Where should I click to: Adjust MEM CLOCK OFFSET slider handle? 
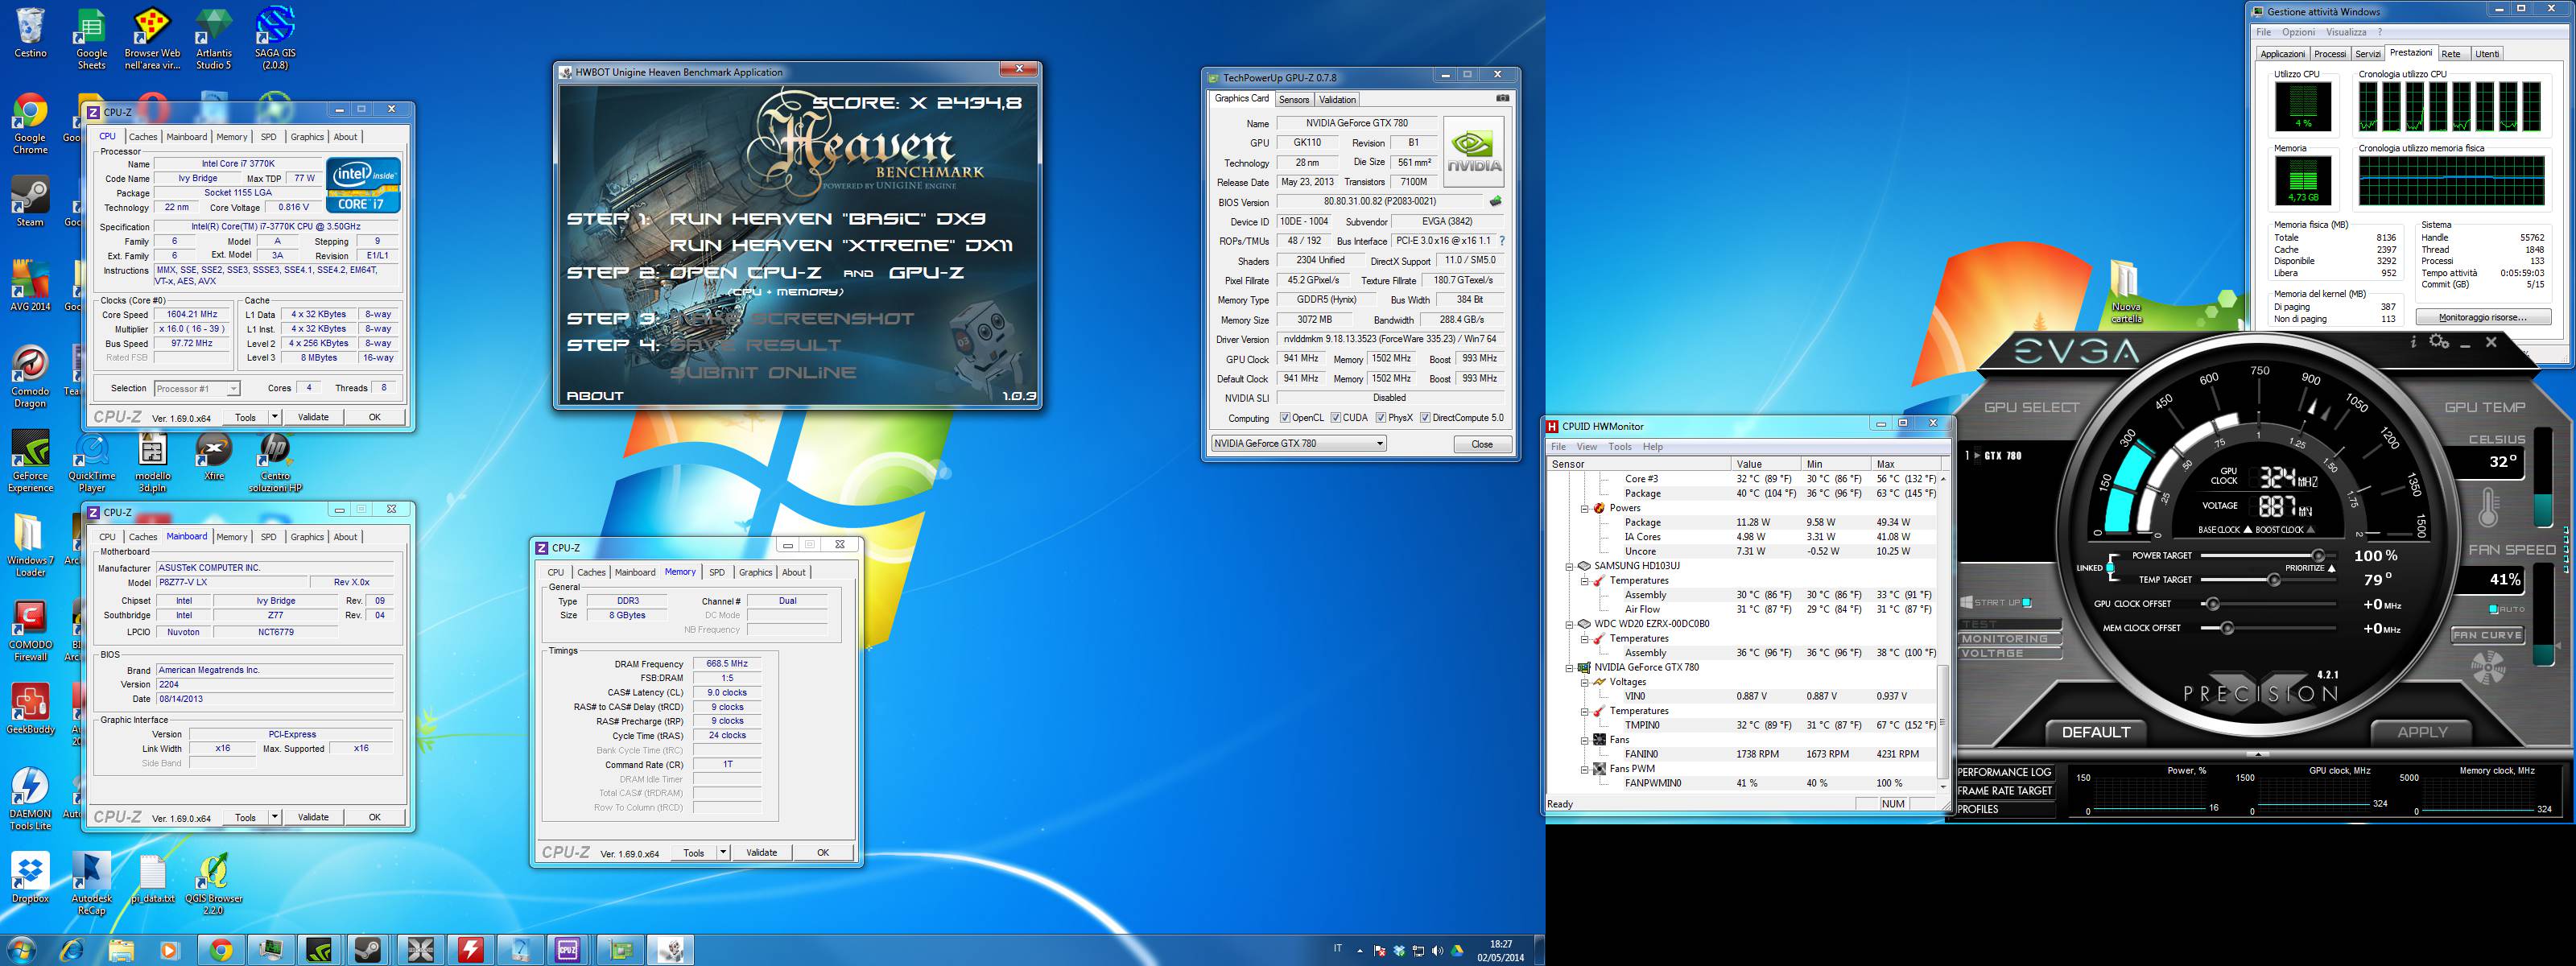2227,628
